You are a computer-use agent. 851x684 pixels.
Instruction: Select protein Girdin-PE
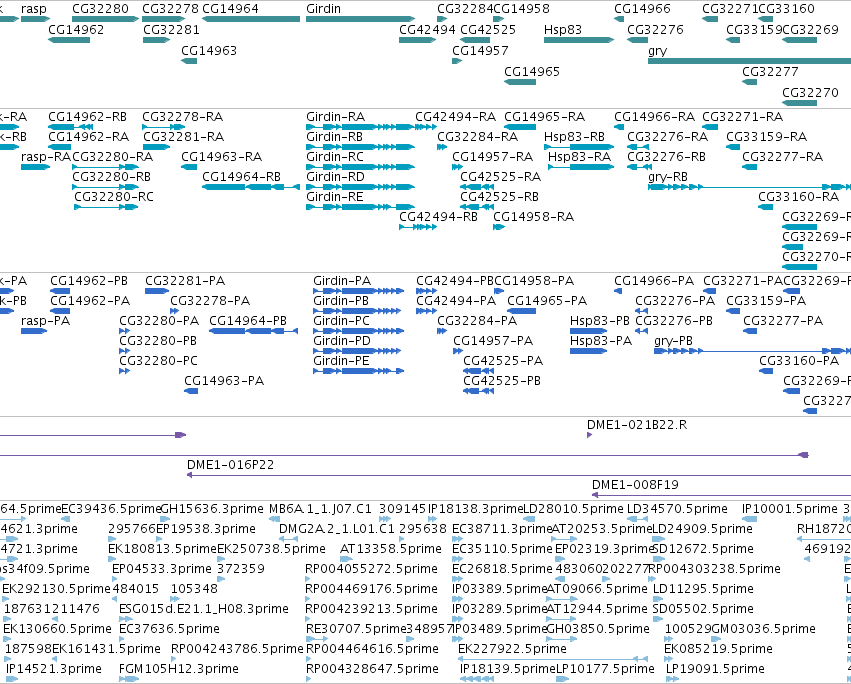pos(359,371)
